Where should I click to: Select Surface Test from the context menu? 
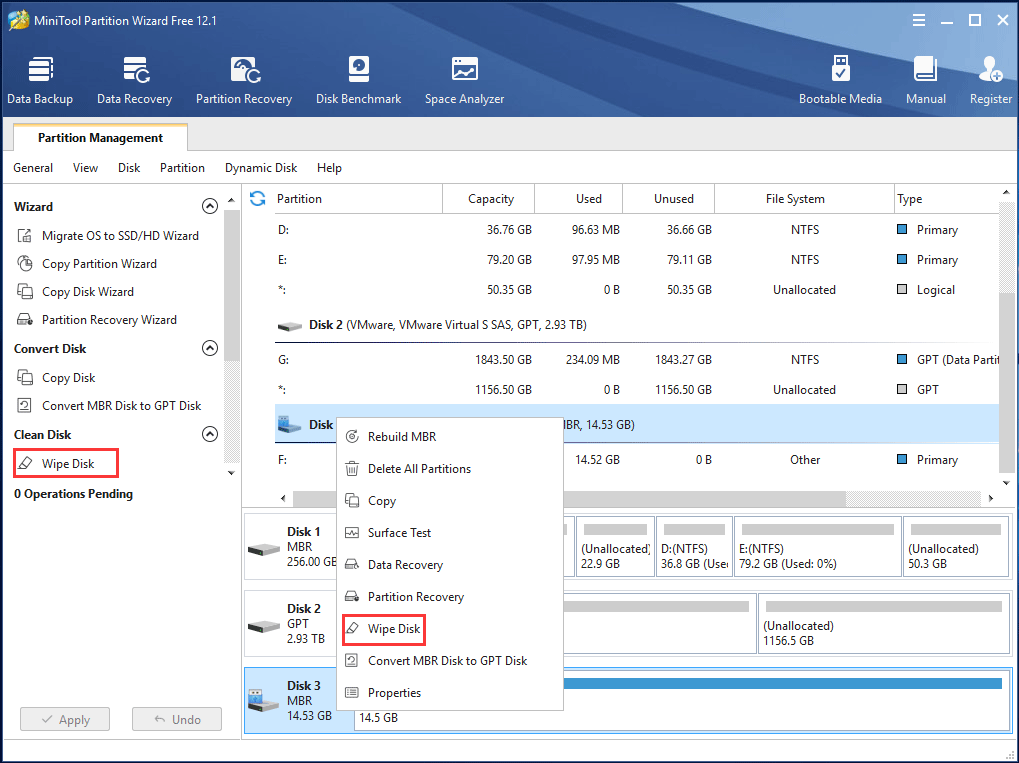[x=399, y=532]
